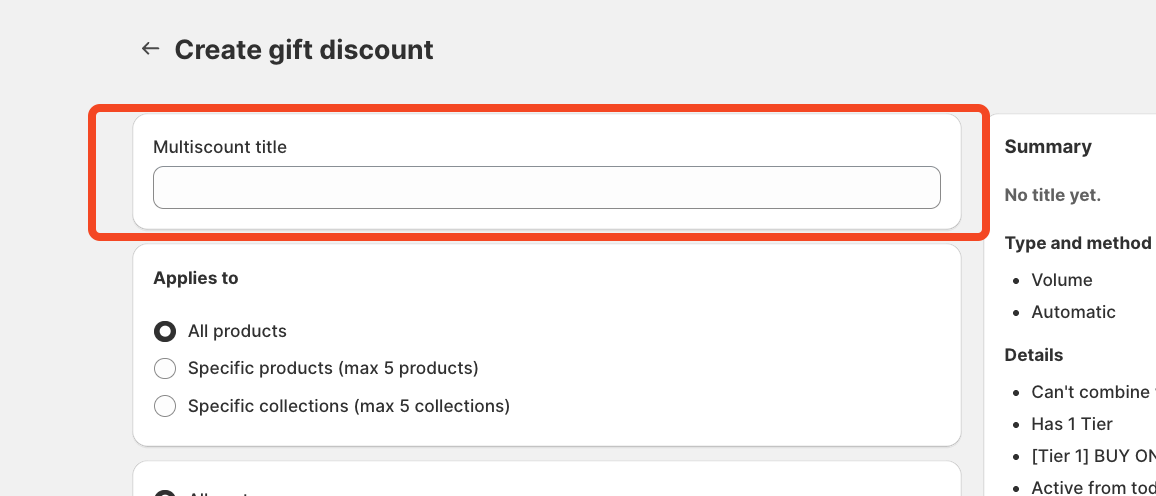Select the All products radio button
The height and width of the screenshot is (496, 1156).
[165, 331]
